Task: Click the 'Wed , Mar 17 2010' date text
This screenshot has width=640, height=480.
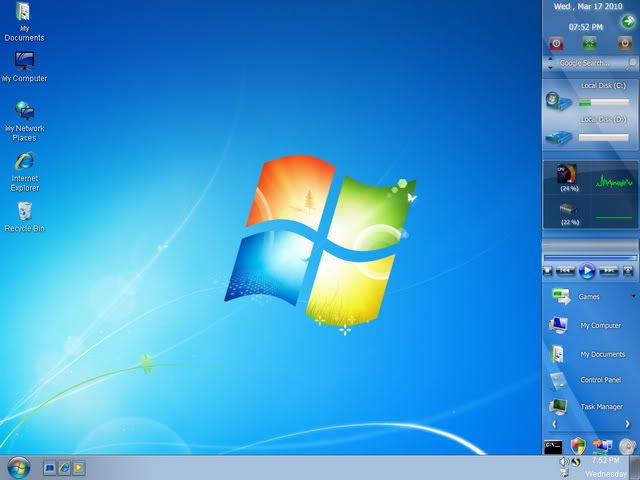Action: (588, 6)
